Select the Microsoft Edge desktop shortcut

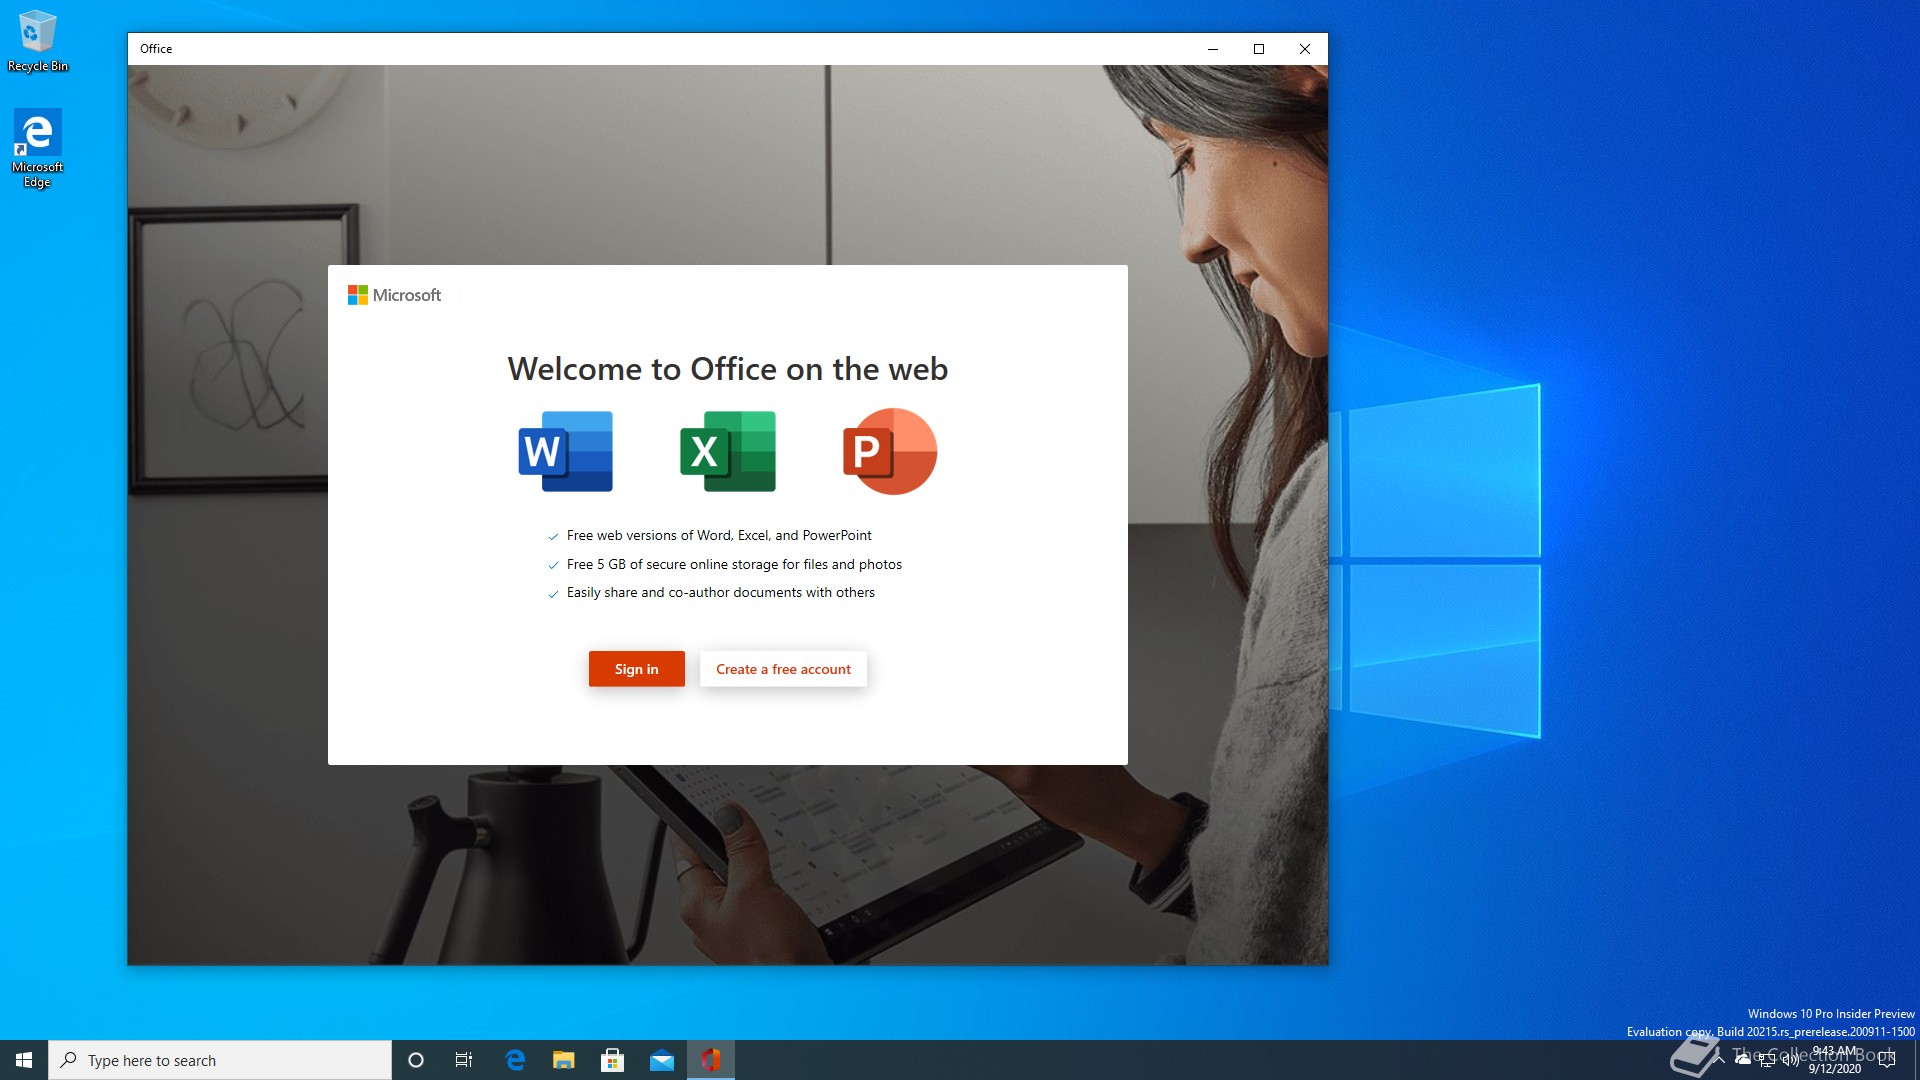point(37,148)
